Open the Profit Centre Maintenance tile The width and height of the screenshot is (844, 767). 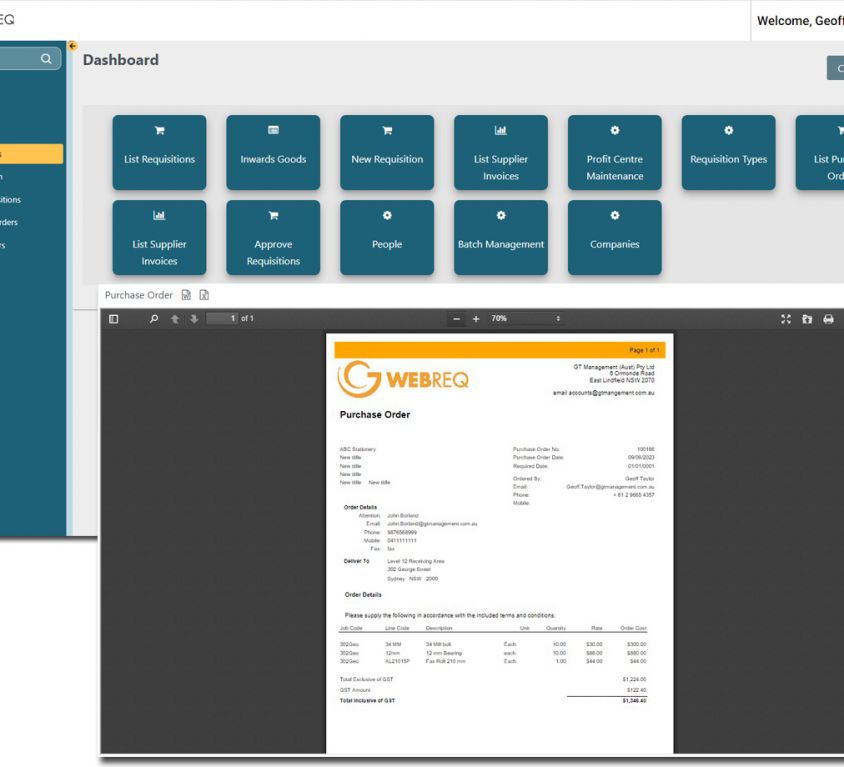615,152
